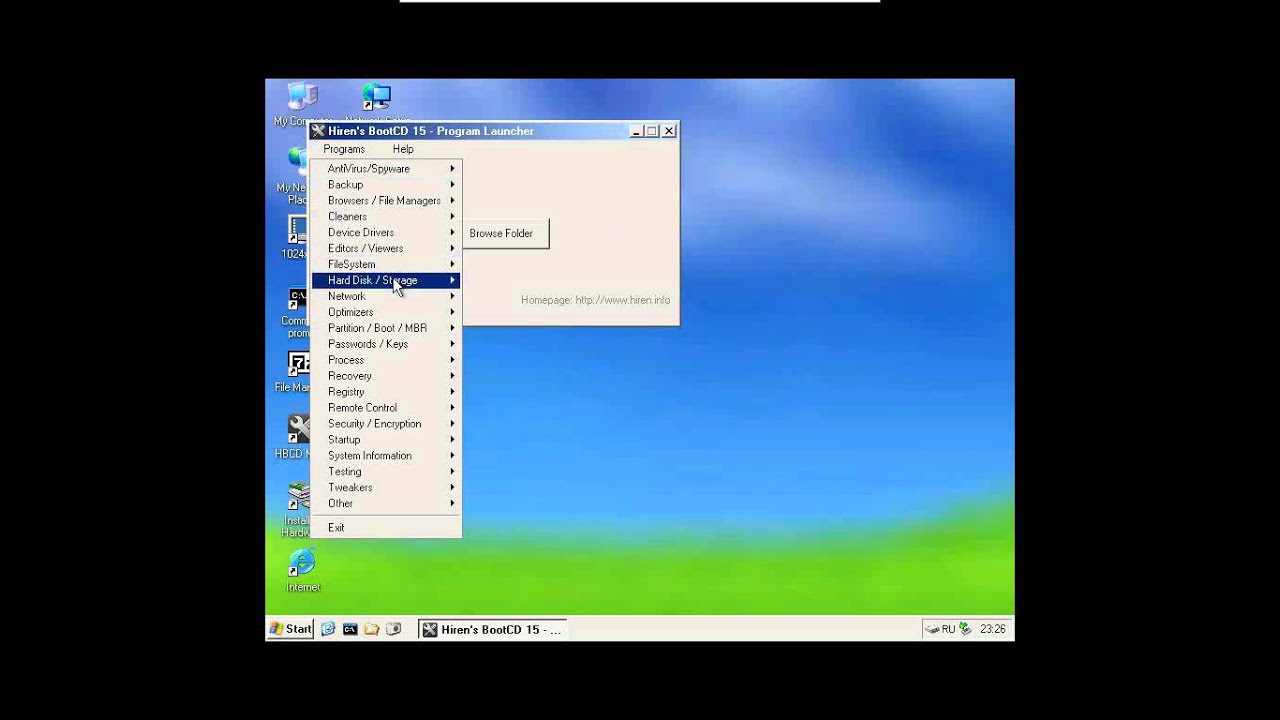Expand the FileSystem submenu arrow
1280x720 pixels.
tap(452, 265)
